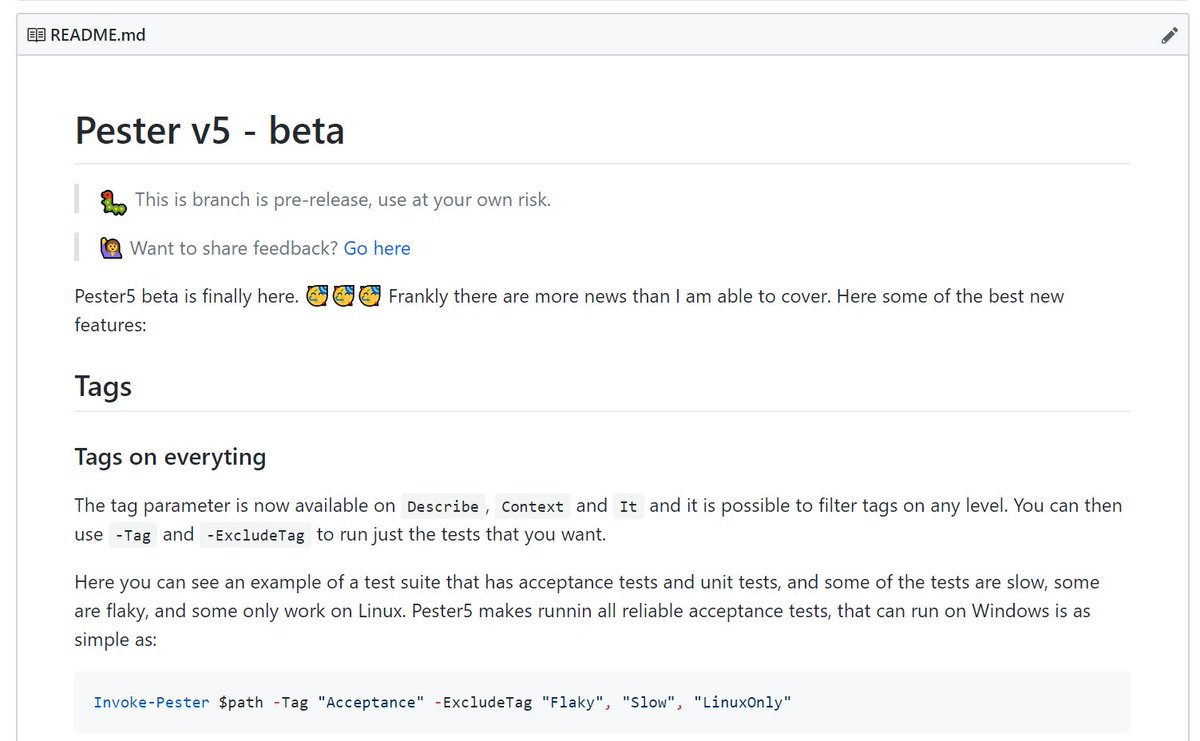Click the README.md file name

tap(98, 36)
